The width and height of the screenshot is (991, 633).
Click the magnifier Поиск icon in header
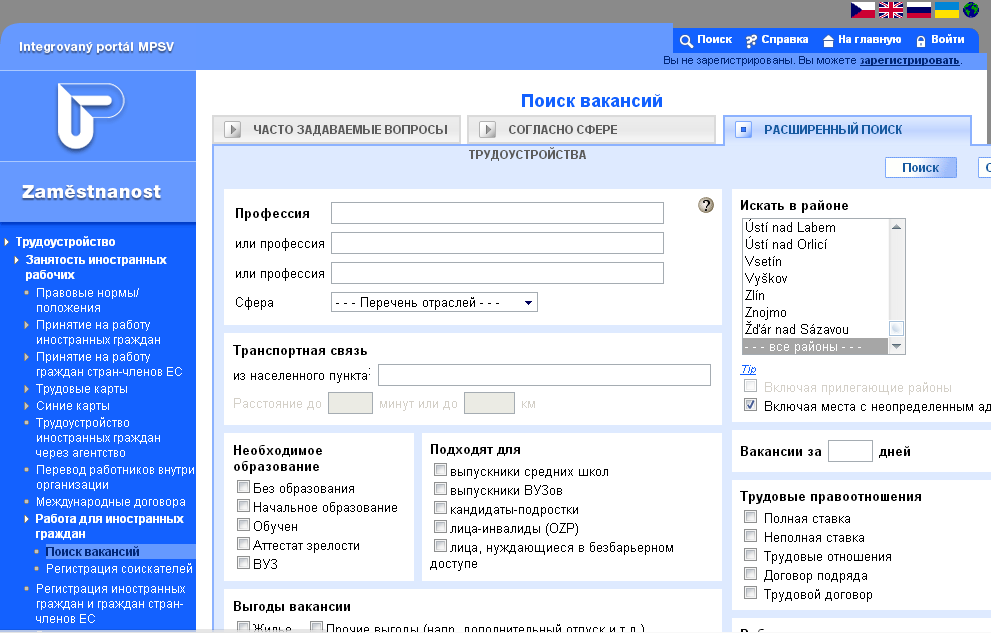[x=687, y=41]
